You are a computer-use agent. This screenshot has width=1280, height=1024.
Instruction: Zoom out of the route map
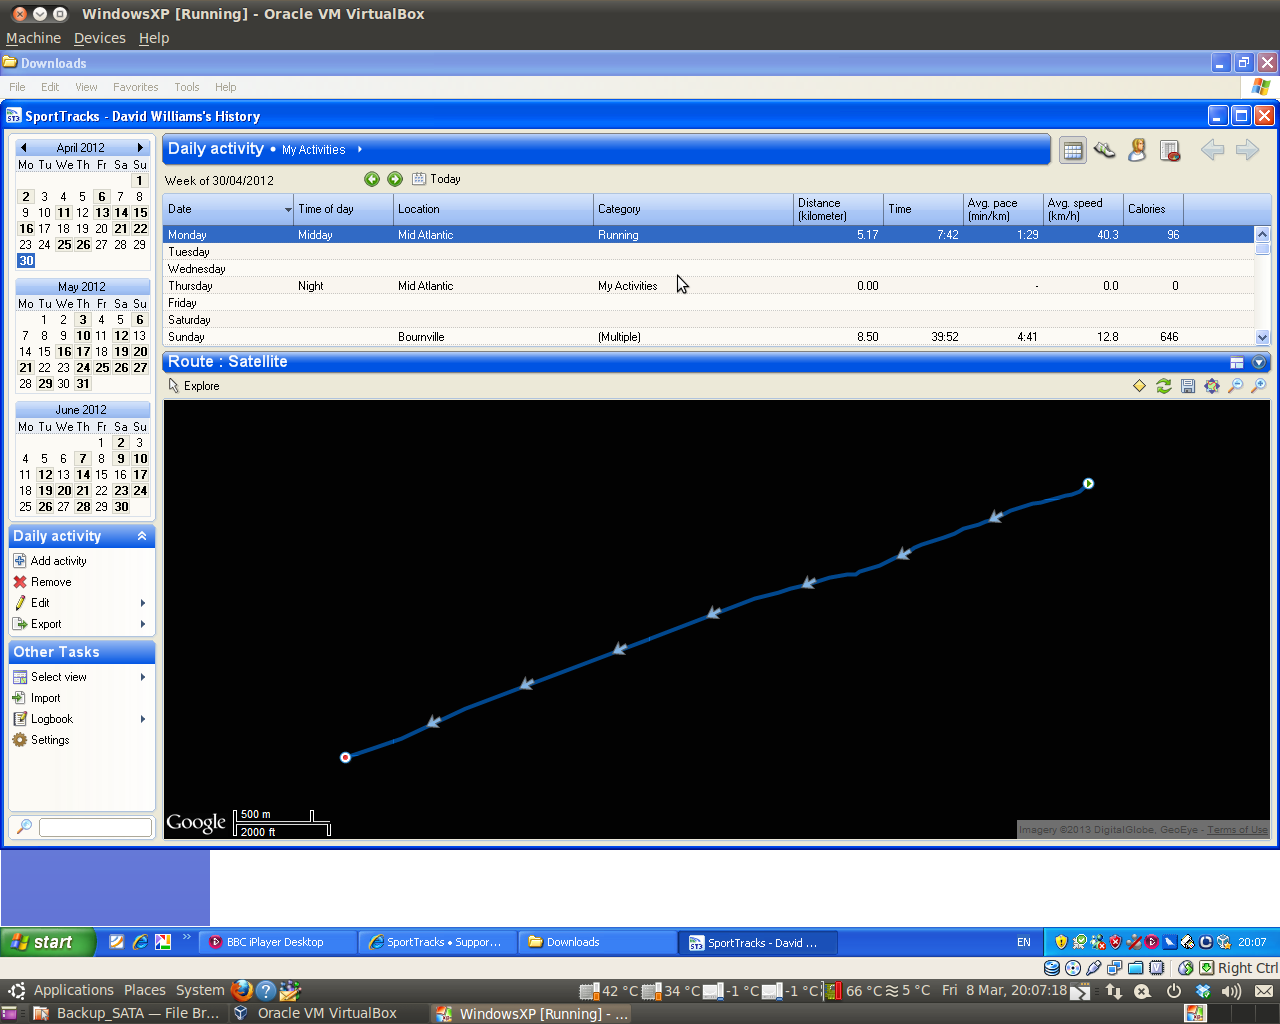(x=1236, y=386)
